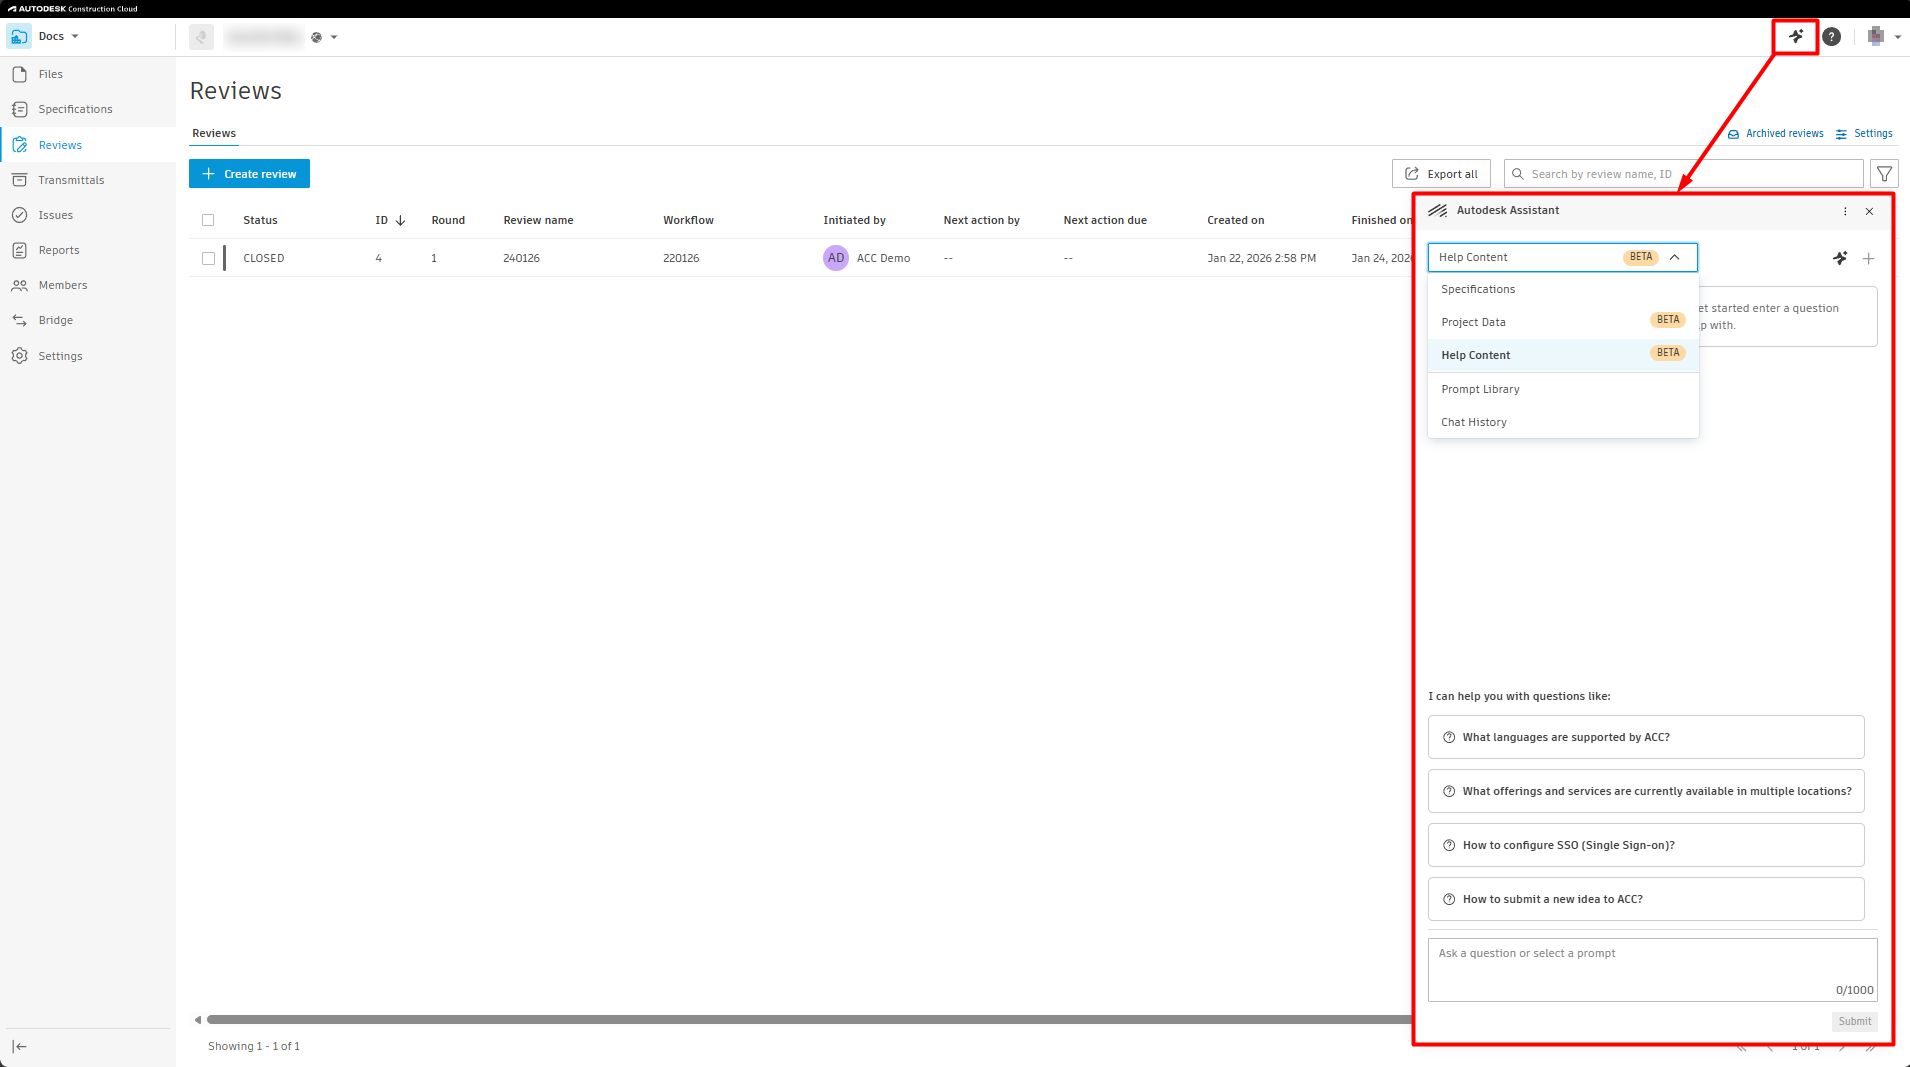Focus the search by review name field
Viewport: 1910px width, 1067px height.
click(x=1684, y=174)
